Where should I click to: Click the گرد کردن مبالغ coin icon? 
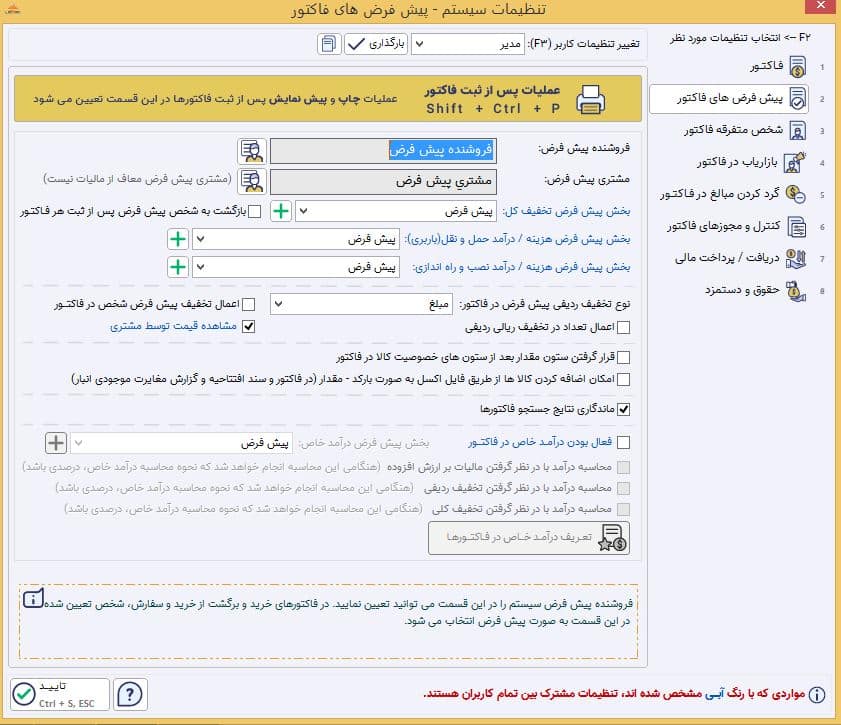(795, 194)
